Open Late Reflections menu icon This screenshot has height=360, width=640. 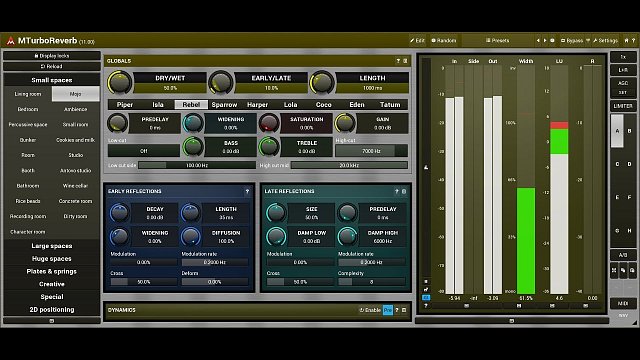[x=404, y=191]
